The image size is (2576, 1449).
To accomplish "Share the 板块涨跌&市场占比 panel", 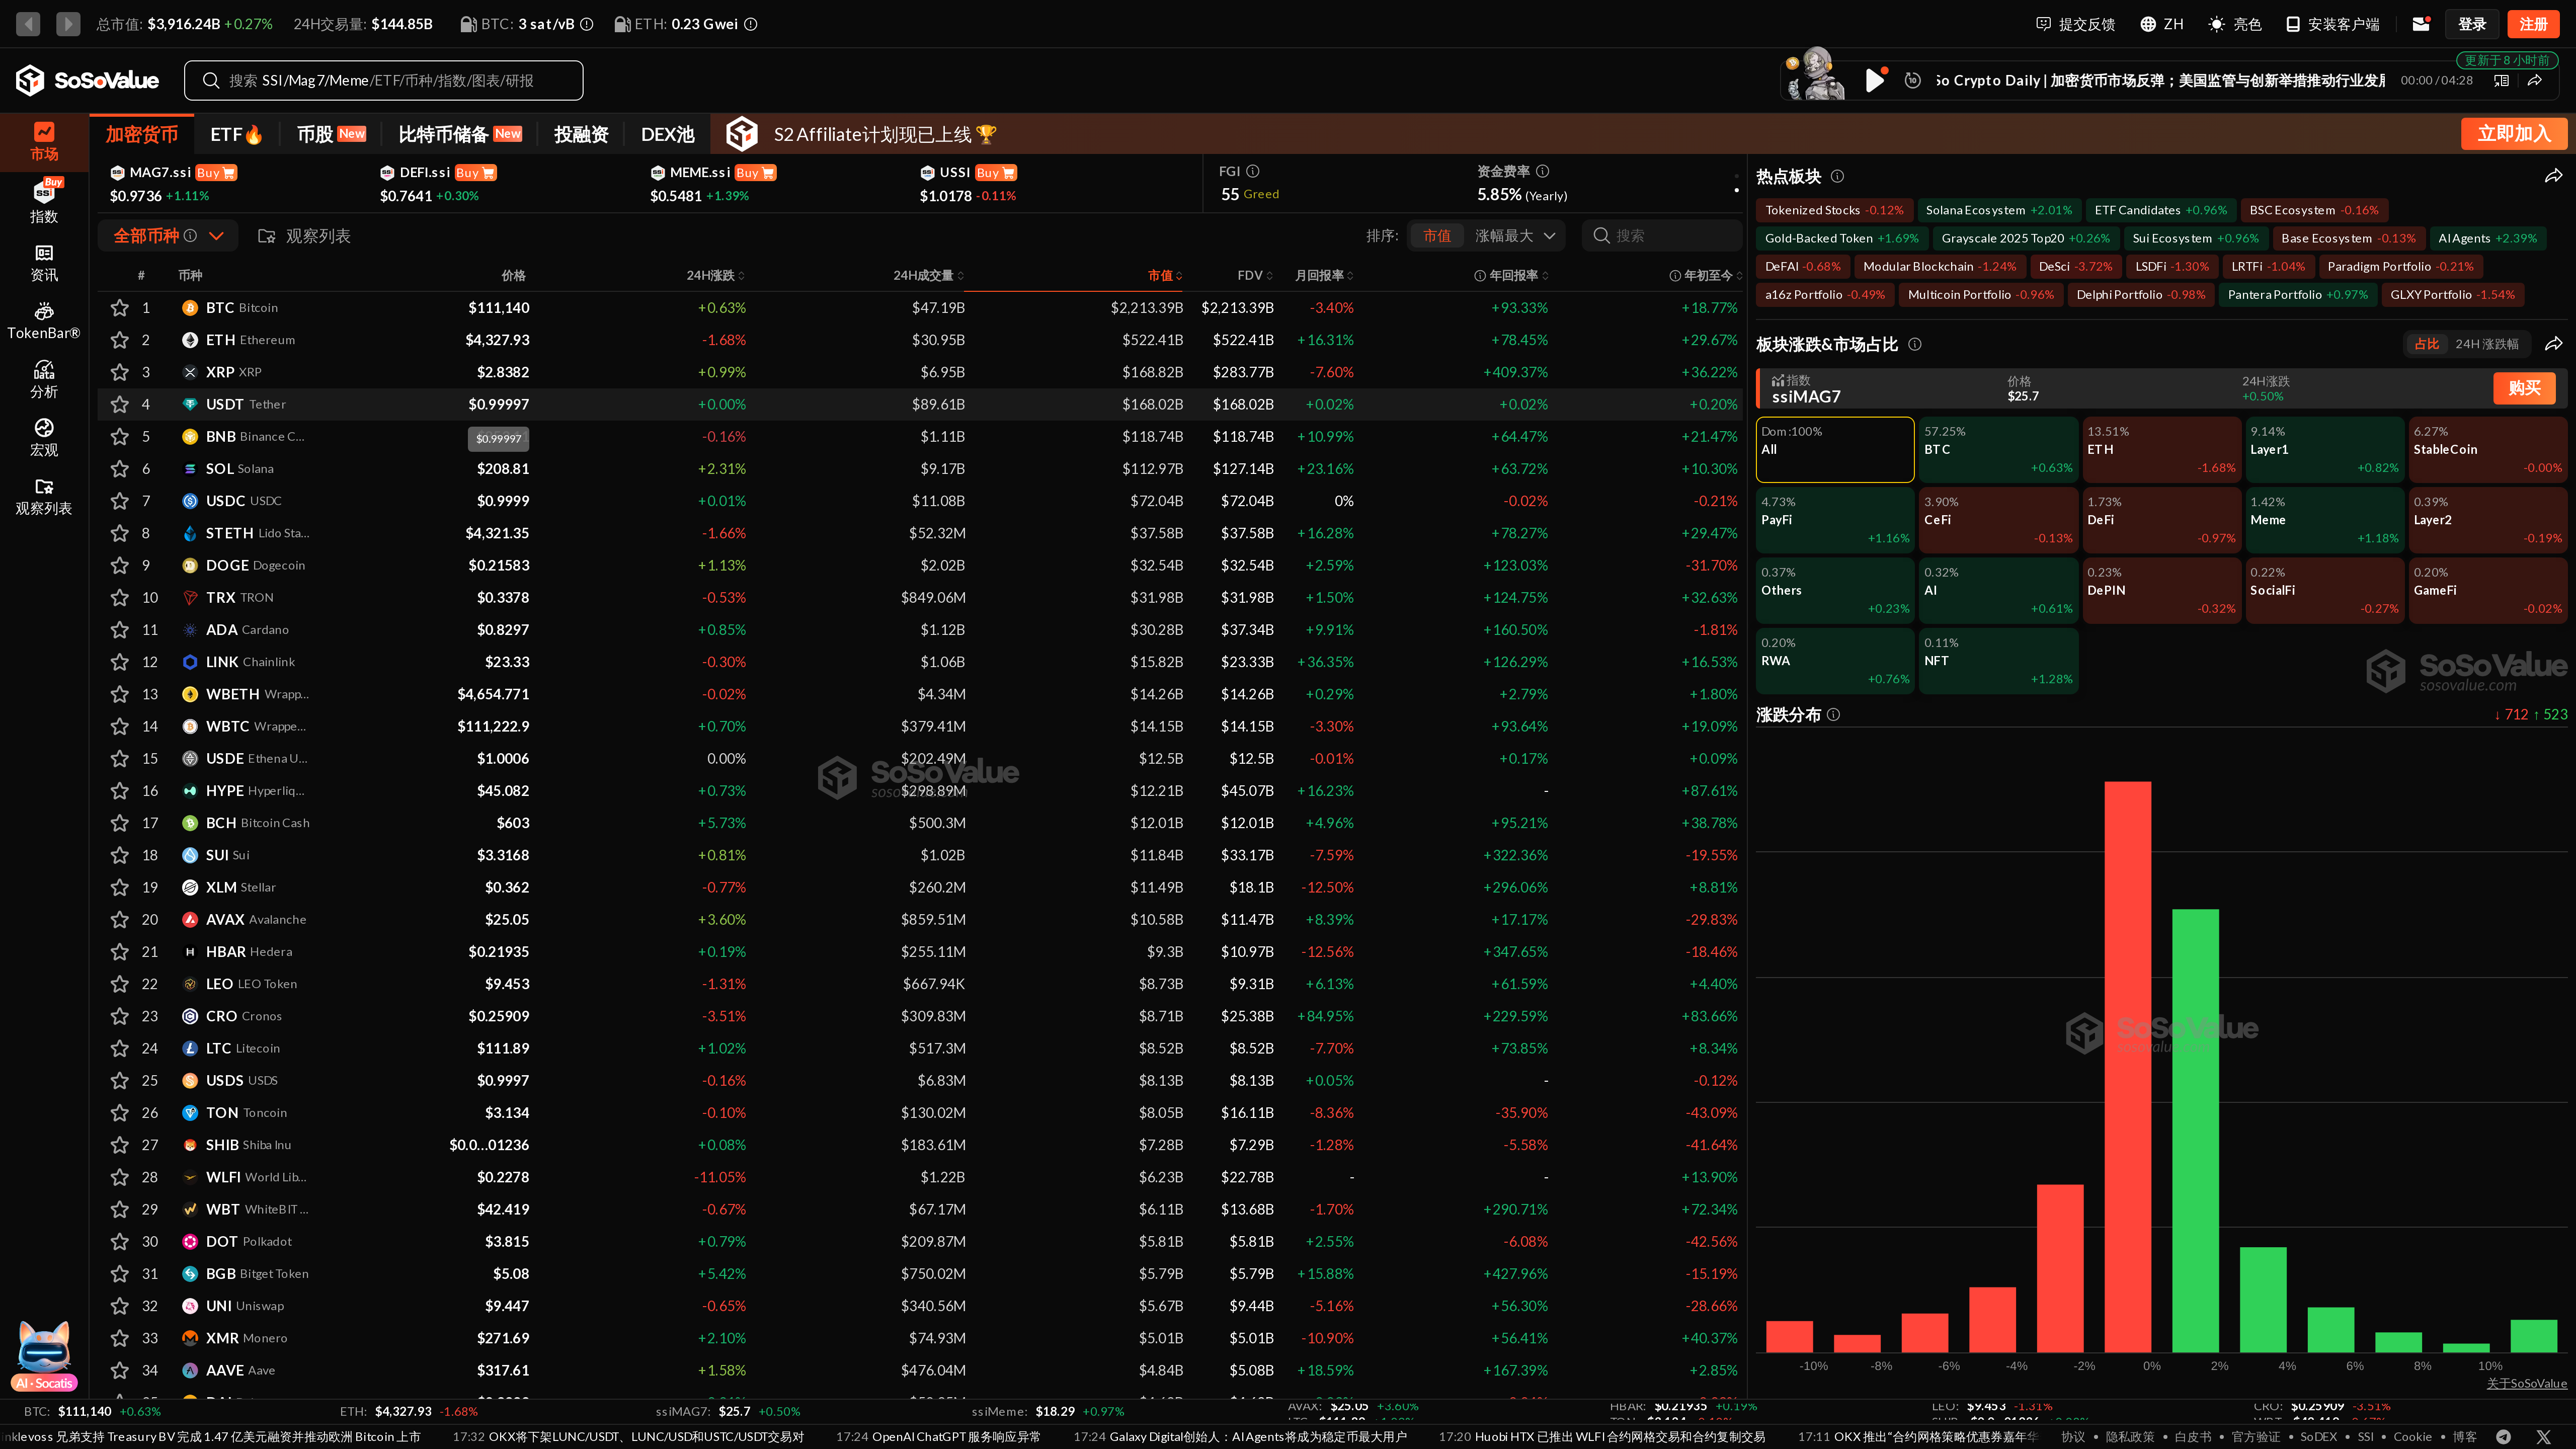I will click(2553, 344).
